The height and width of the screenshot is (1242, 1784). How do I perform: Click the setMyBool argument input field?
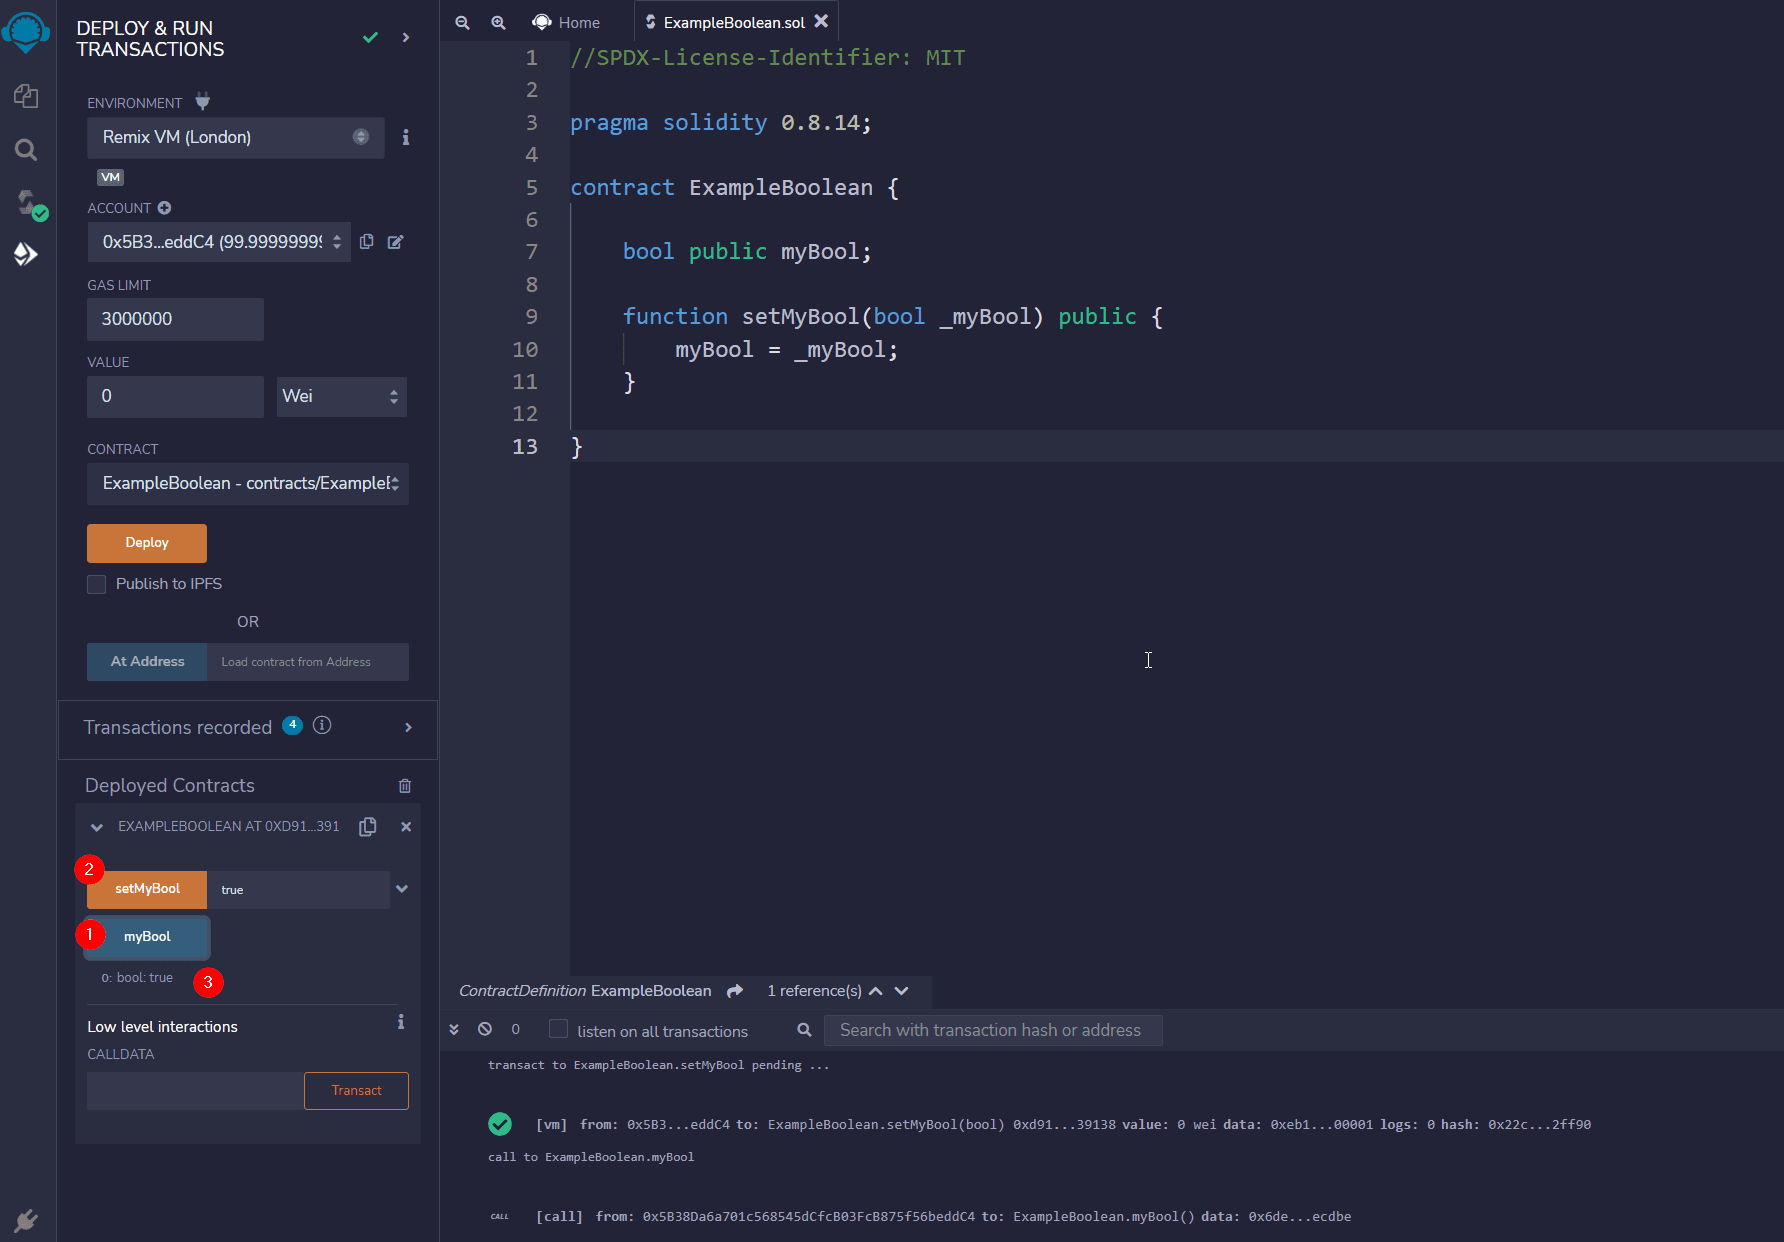(x=298, y=890)
